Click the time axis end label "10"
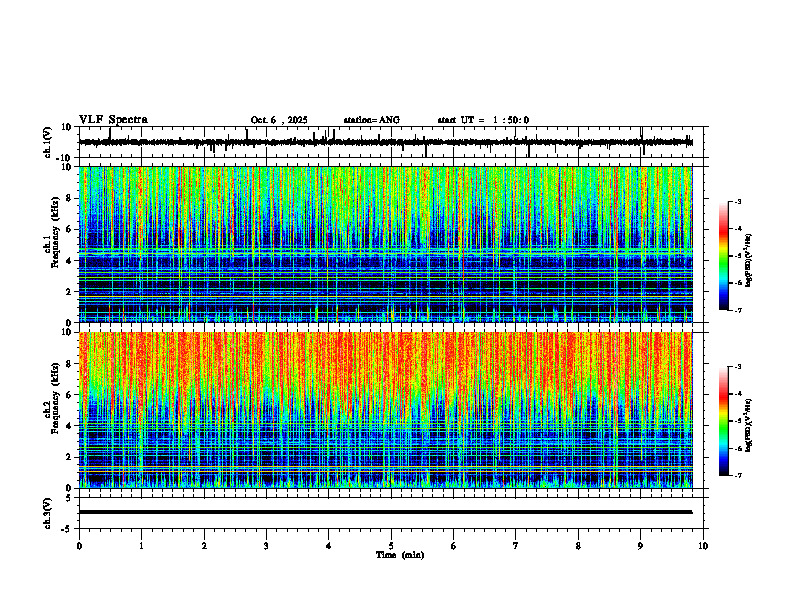Screen dimensions: 792x612 (x=703, y=546)
